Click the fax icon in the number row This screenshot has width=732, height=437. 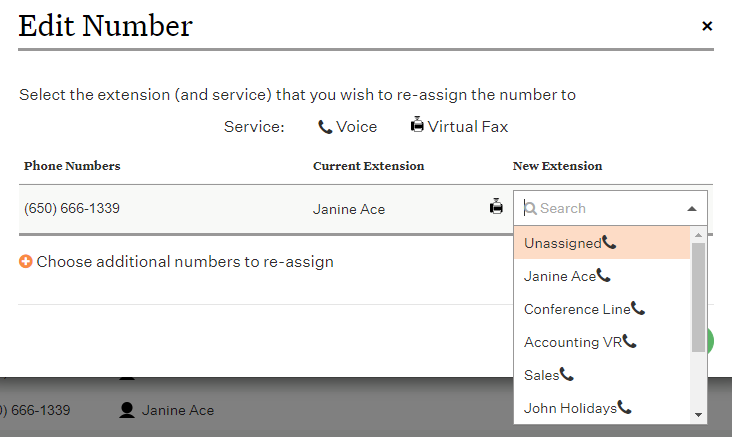[x=496, y=207]
